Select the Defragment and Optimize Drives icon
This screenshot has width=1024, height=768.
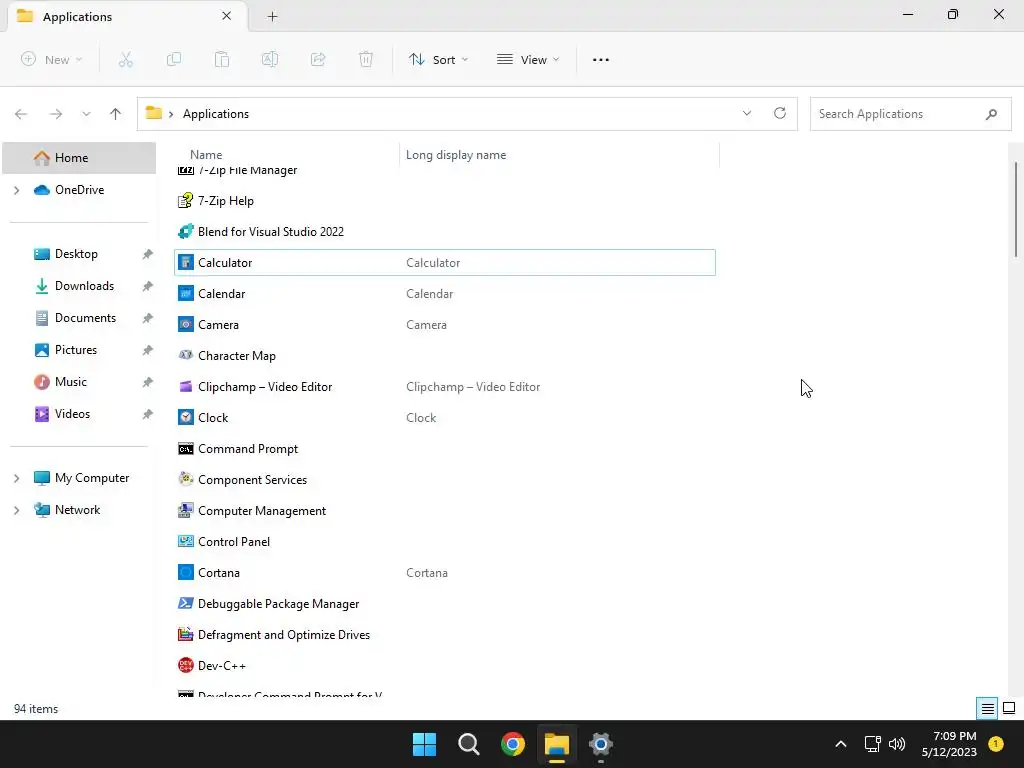click(x=185, y=635)
